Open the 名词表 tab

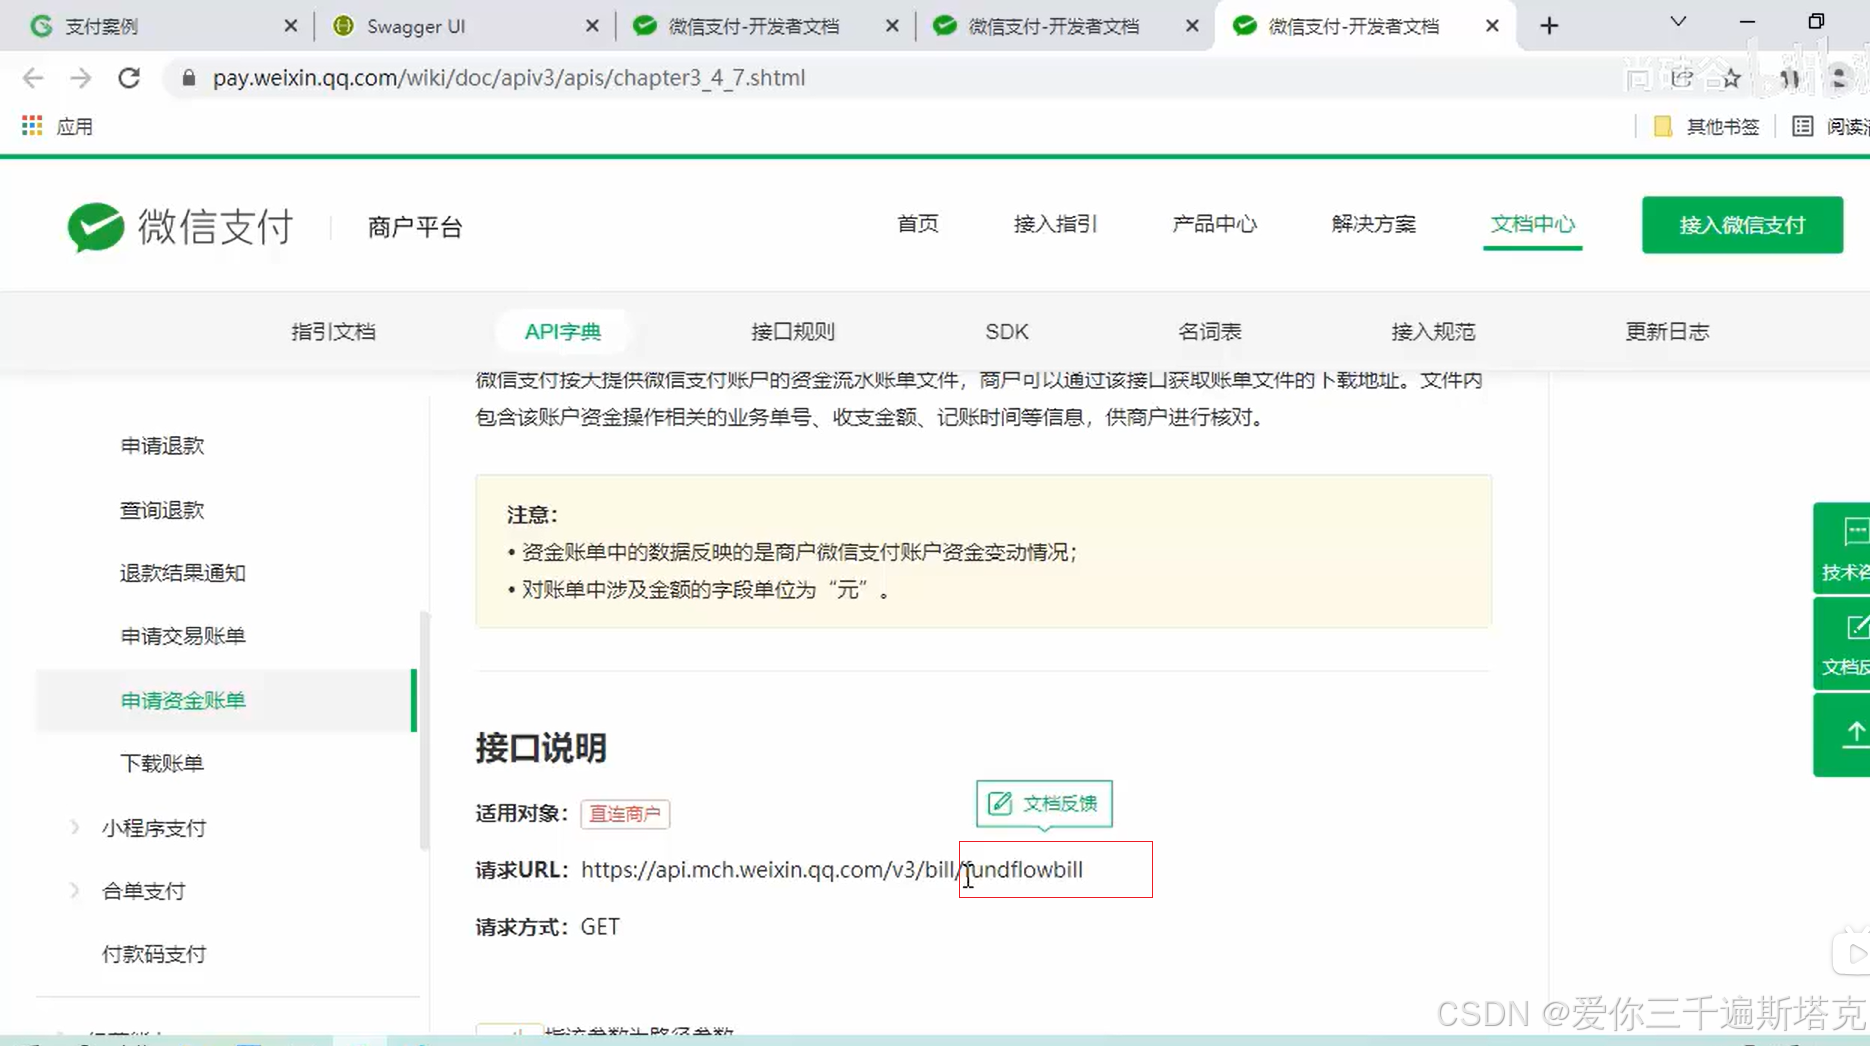pos(1210,331)
